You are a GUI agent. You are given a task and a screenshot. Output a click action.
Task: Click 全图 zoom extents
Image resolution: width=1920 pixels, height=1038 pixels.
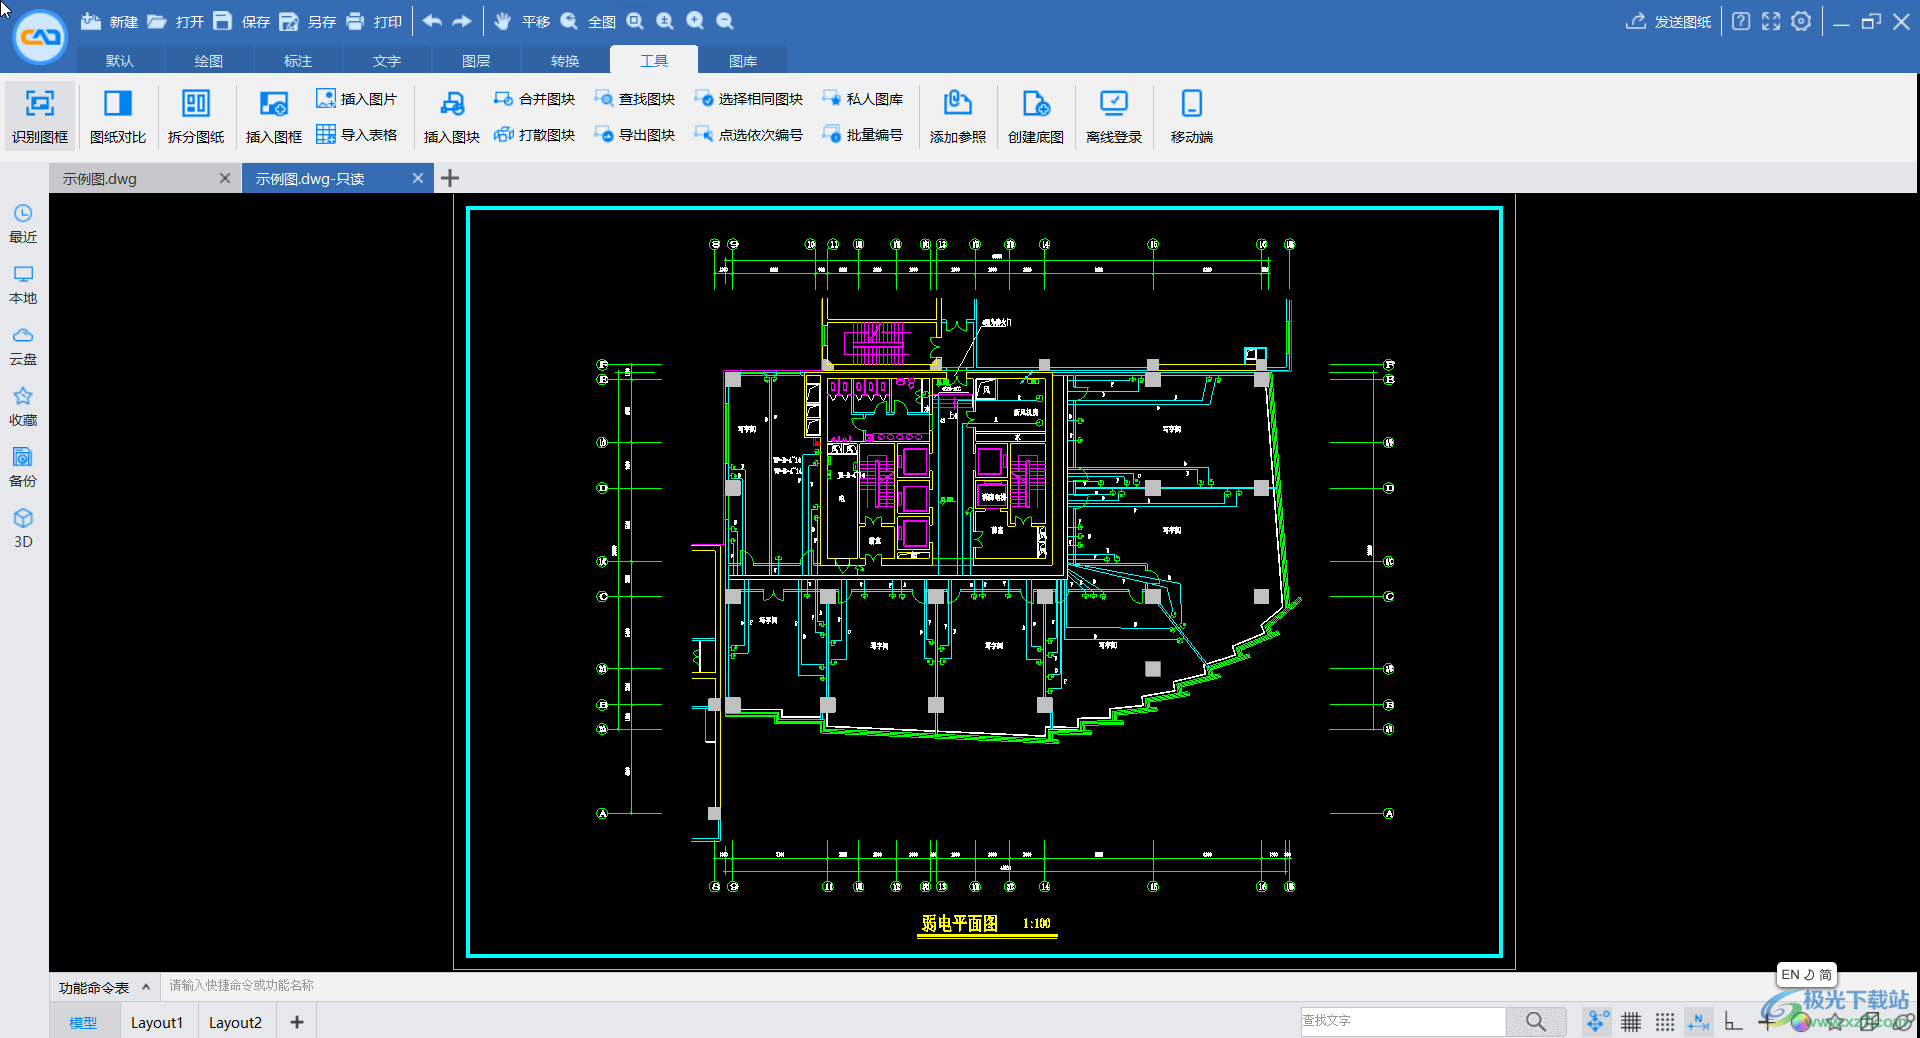tap(588, 21)
